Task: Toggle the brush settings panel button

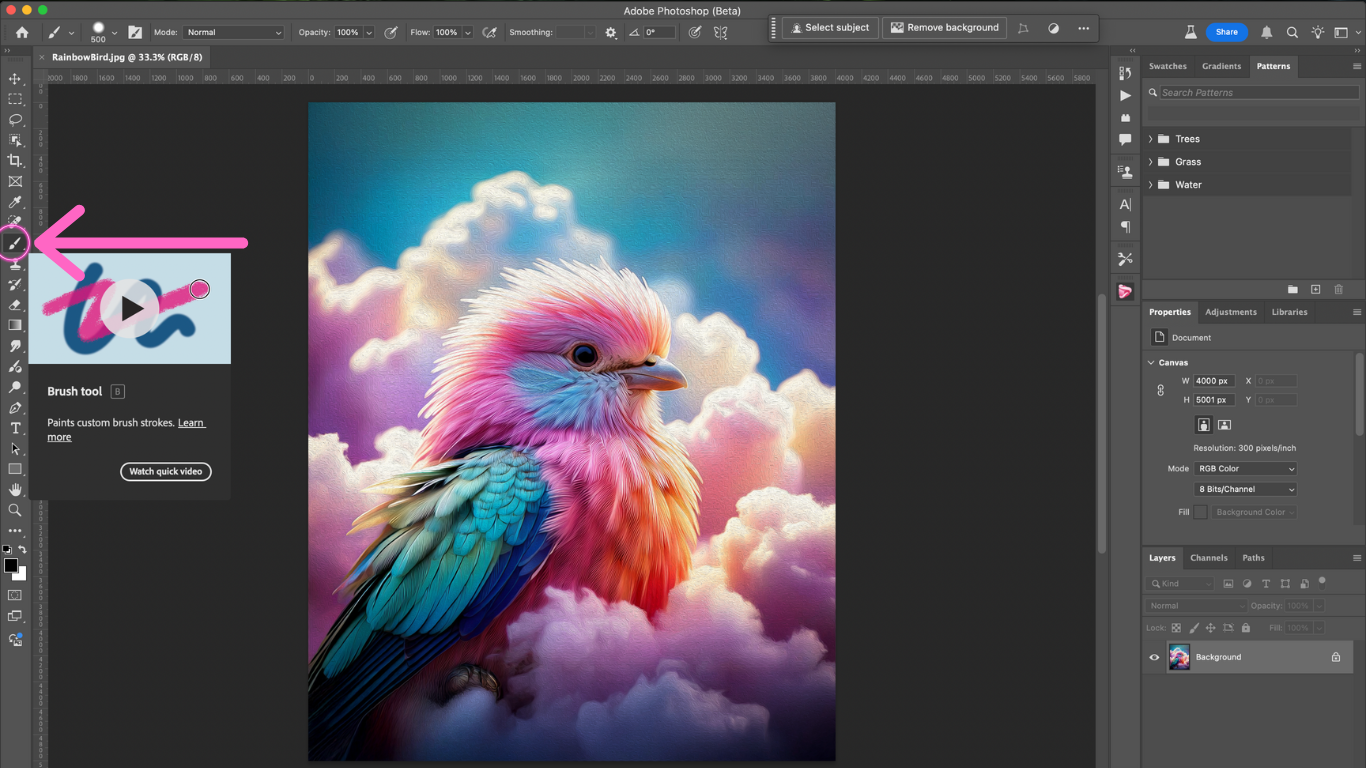Action: coord(135,32)
